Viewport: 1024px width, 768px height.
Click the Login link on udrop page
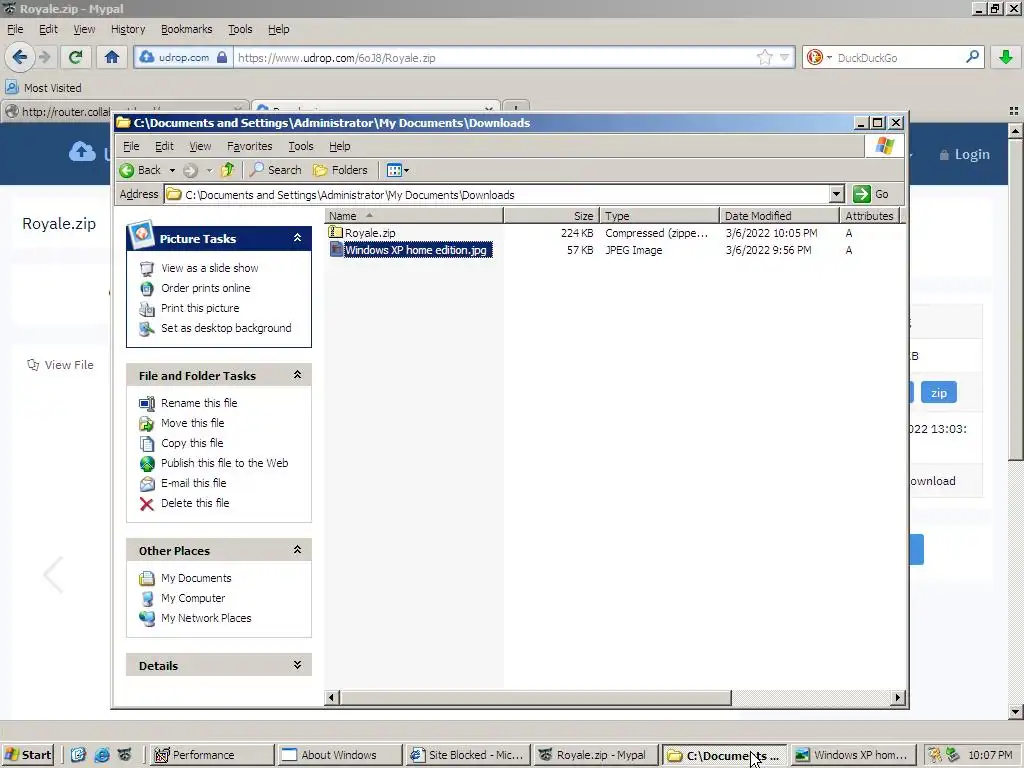click(965, 154)
